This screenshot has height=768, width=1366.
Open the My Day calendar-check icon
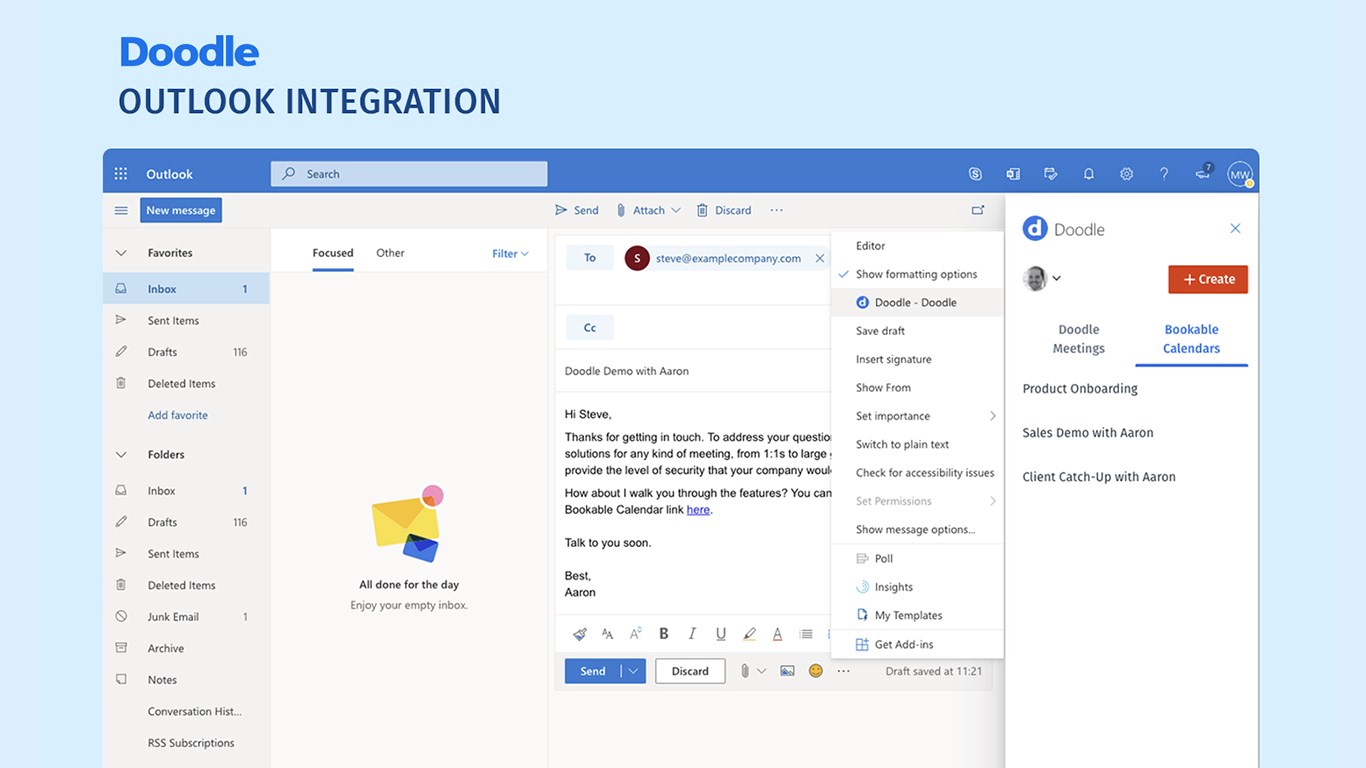tap(1050, 174)
